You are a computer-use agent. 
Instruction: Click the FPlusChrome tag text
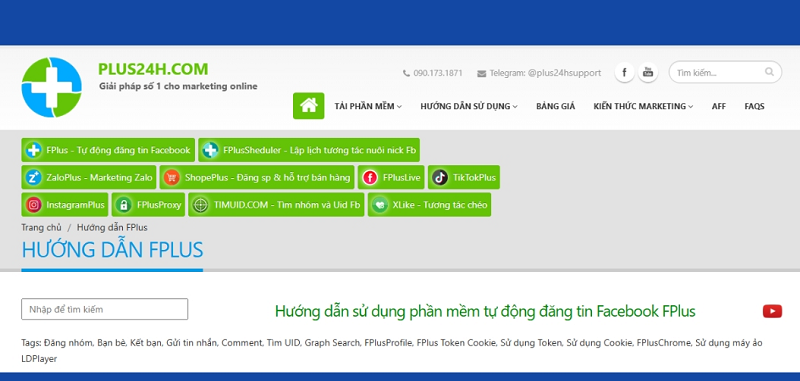[x=663, y=343]
